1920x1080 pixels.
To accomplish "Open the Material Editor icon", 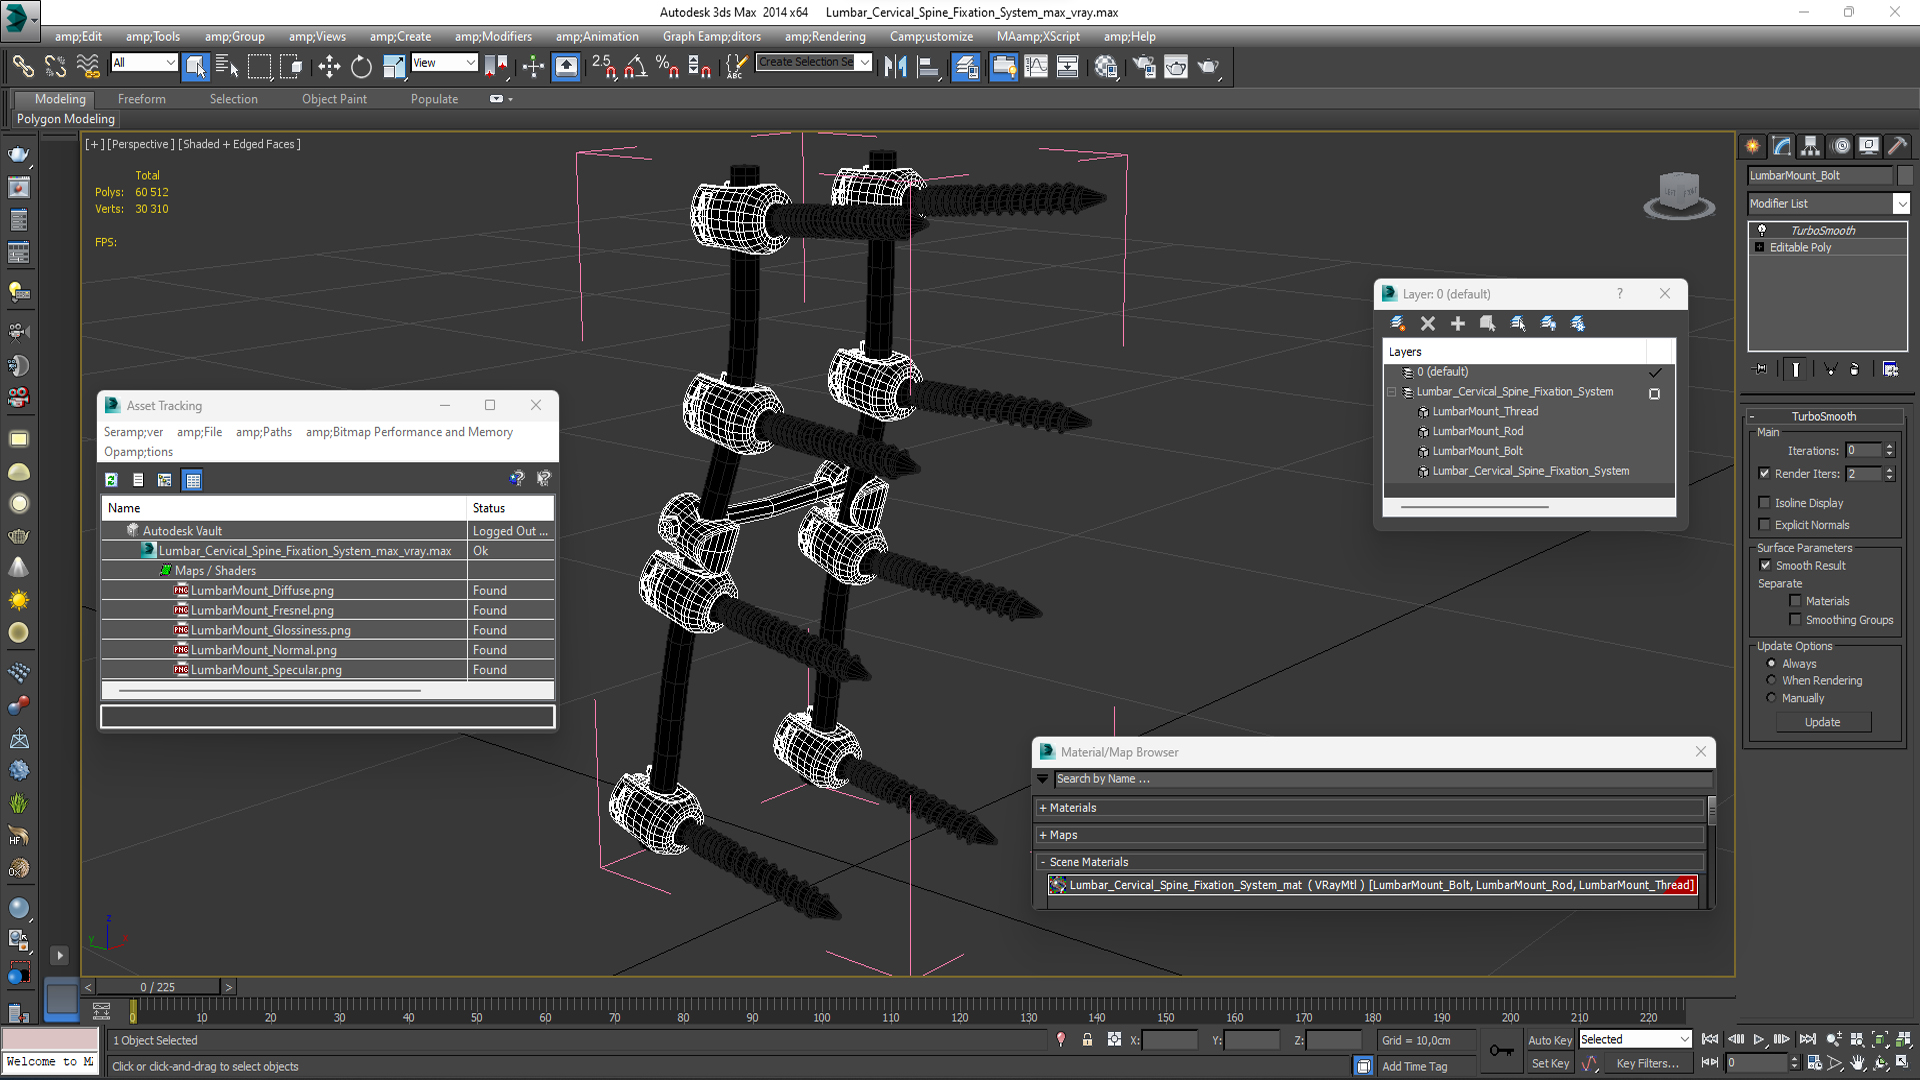I will (1106, 67).
